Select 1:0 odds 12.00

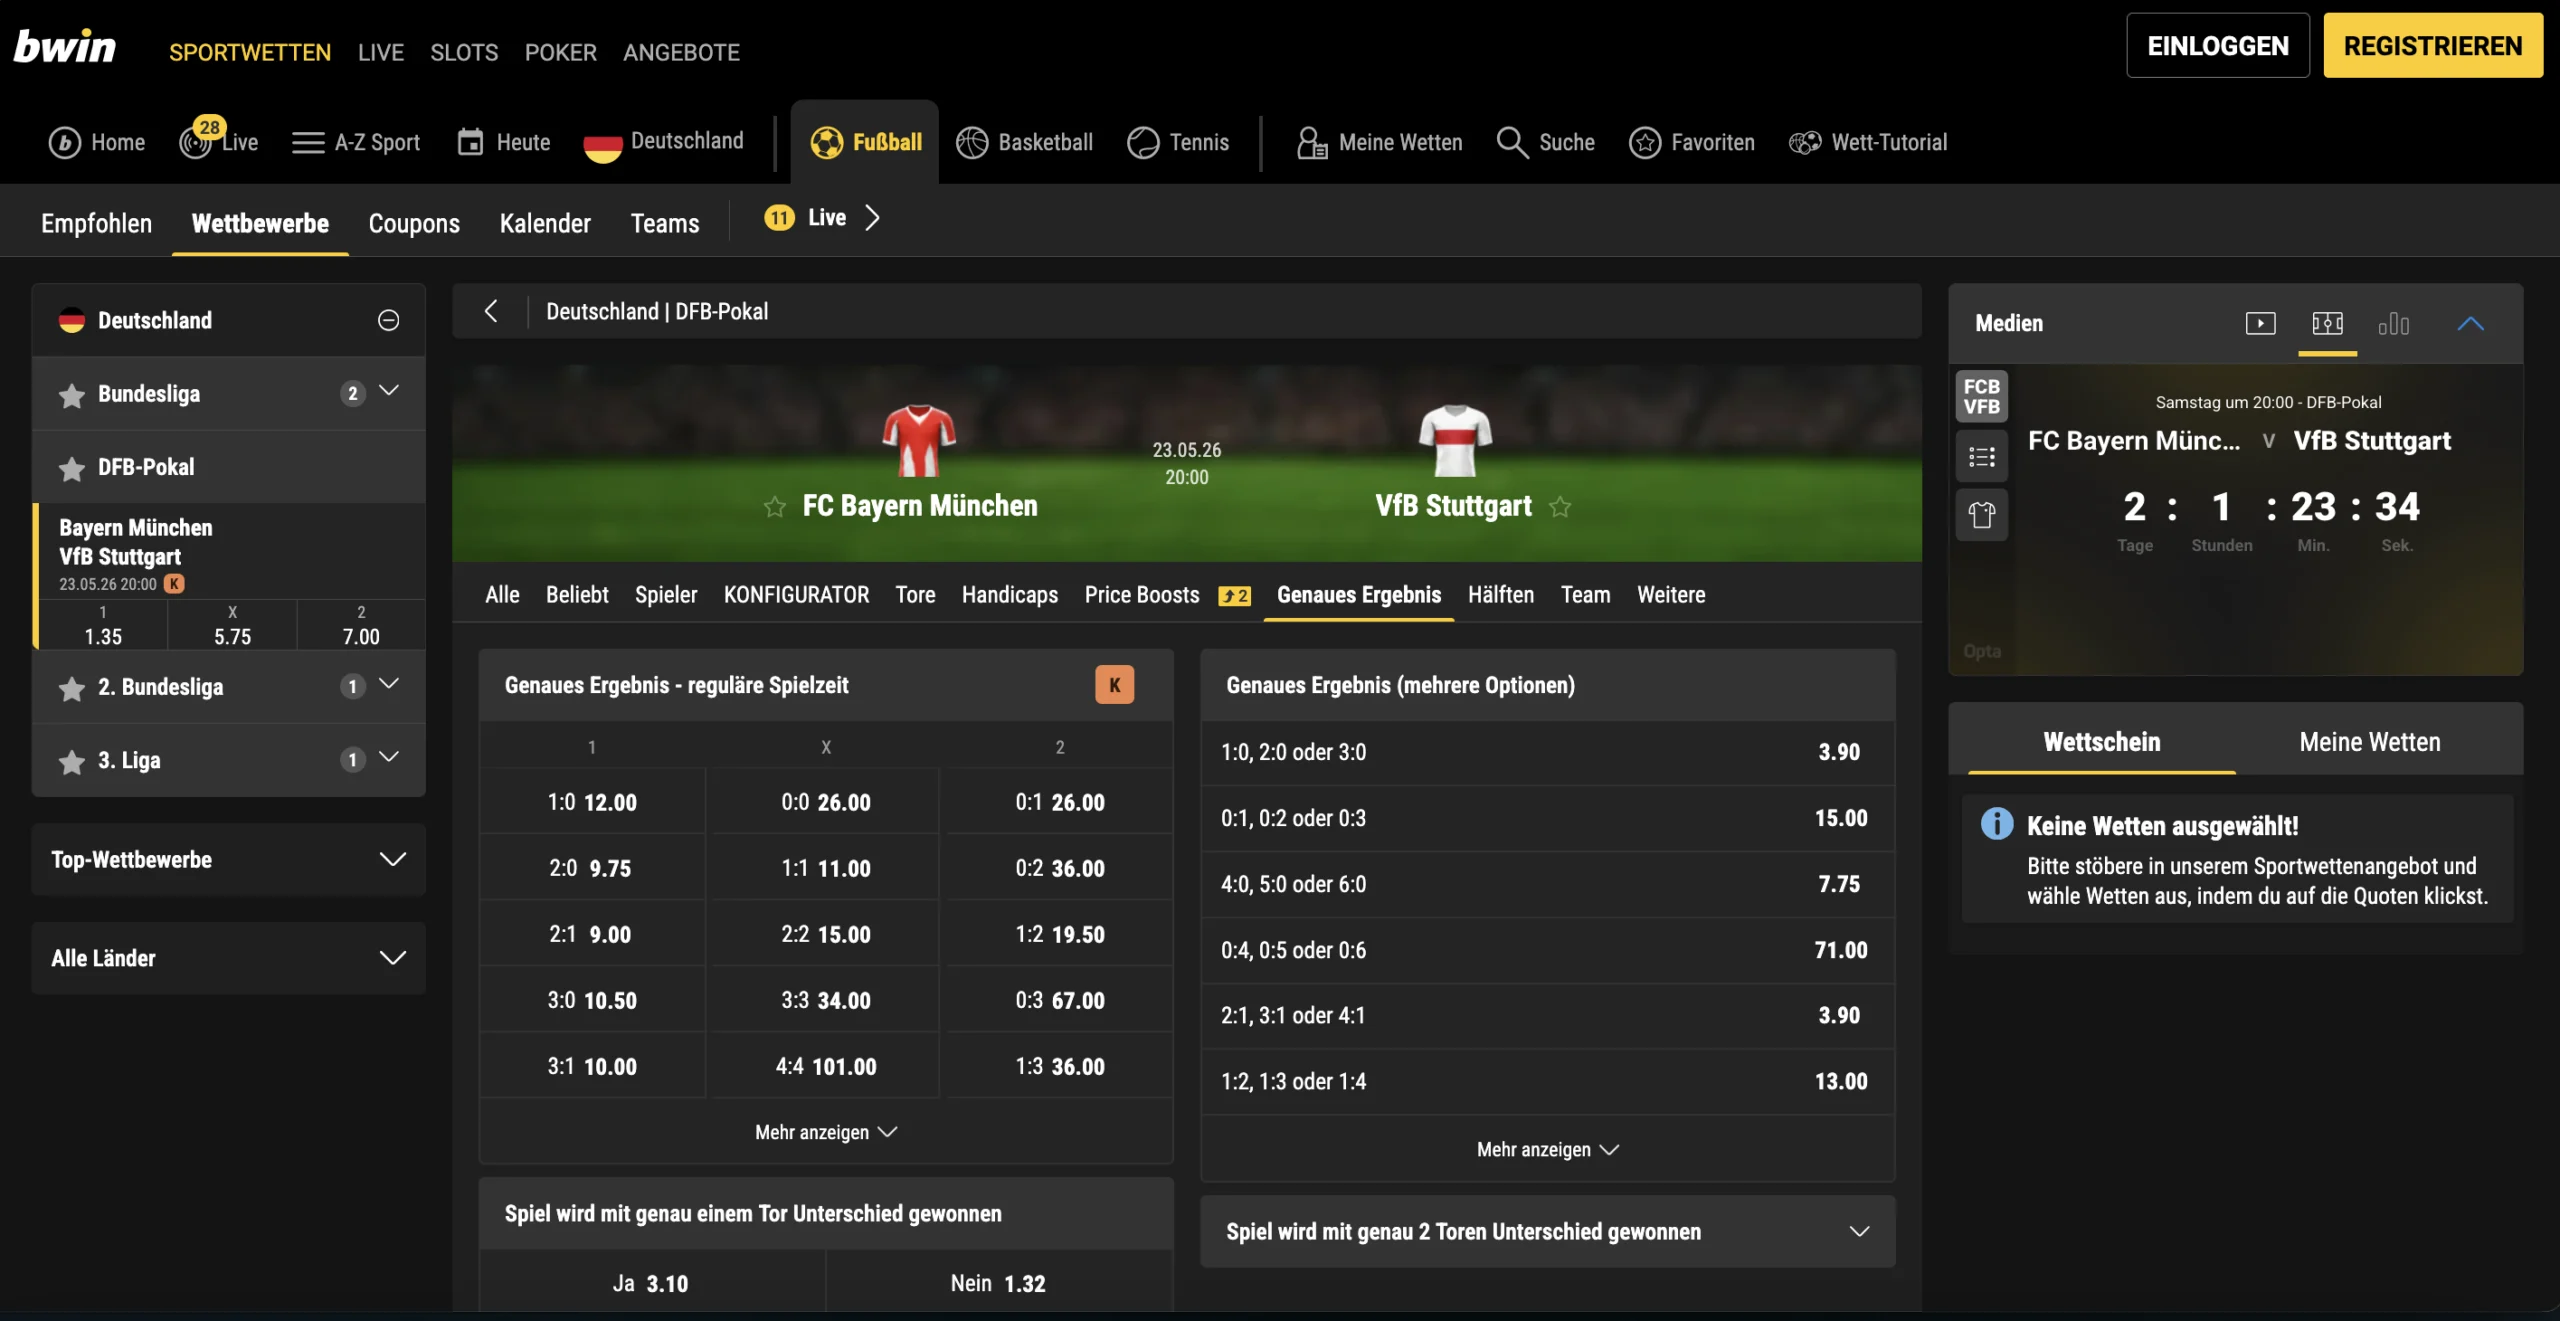point(592,802)
